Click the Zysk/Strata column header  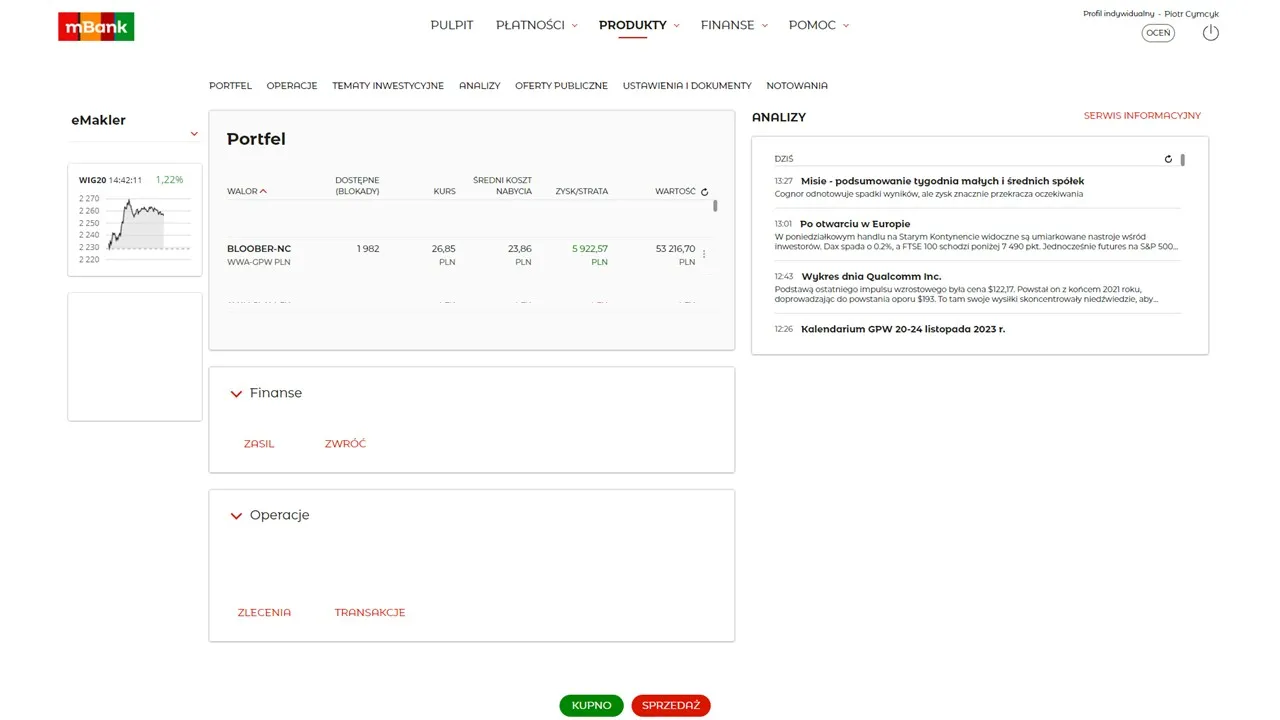(x=581, y=191)
